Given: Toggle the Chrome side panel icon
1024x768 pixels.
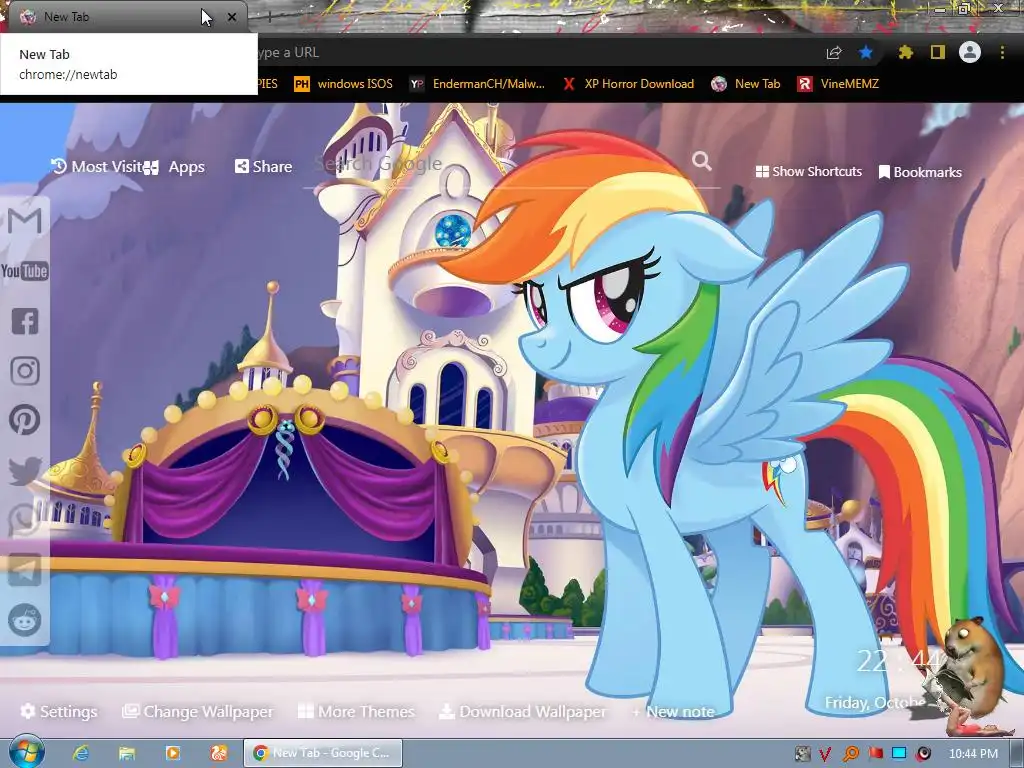Looking at the screenshot, I should (x=938, y=52).
